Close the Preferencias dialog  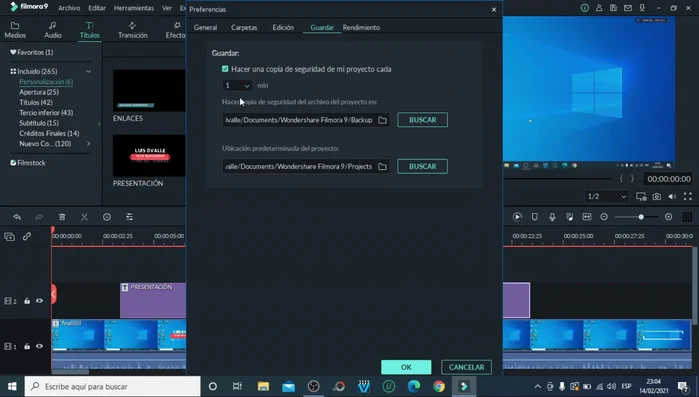494,9
